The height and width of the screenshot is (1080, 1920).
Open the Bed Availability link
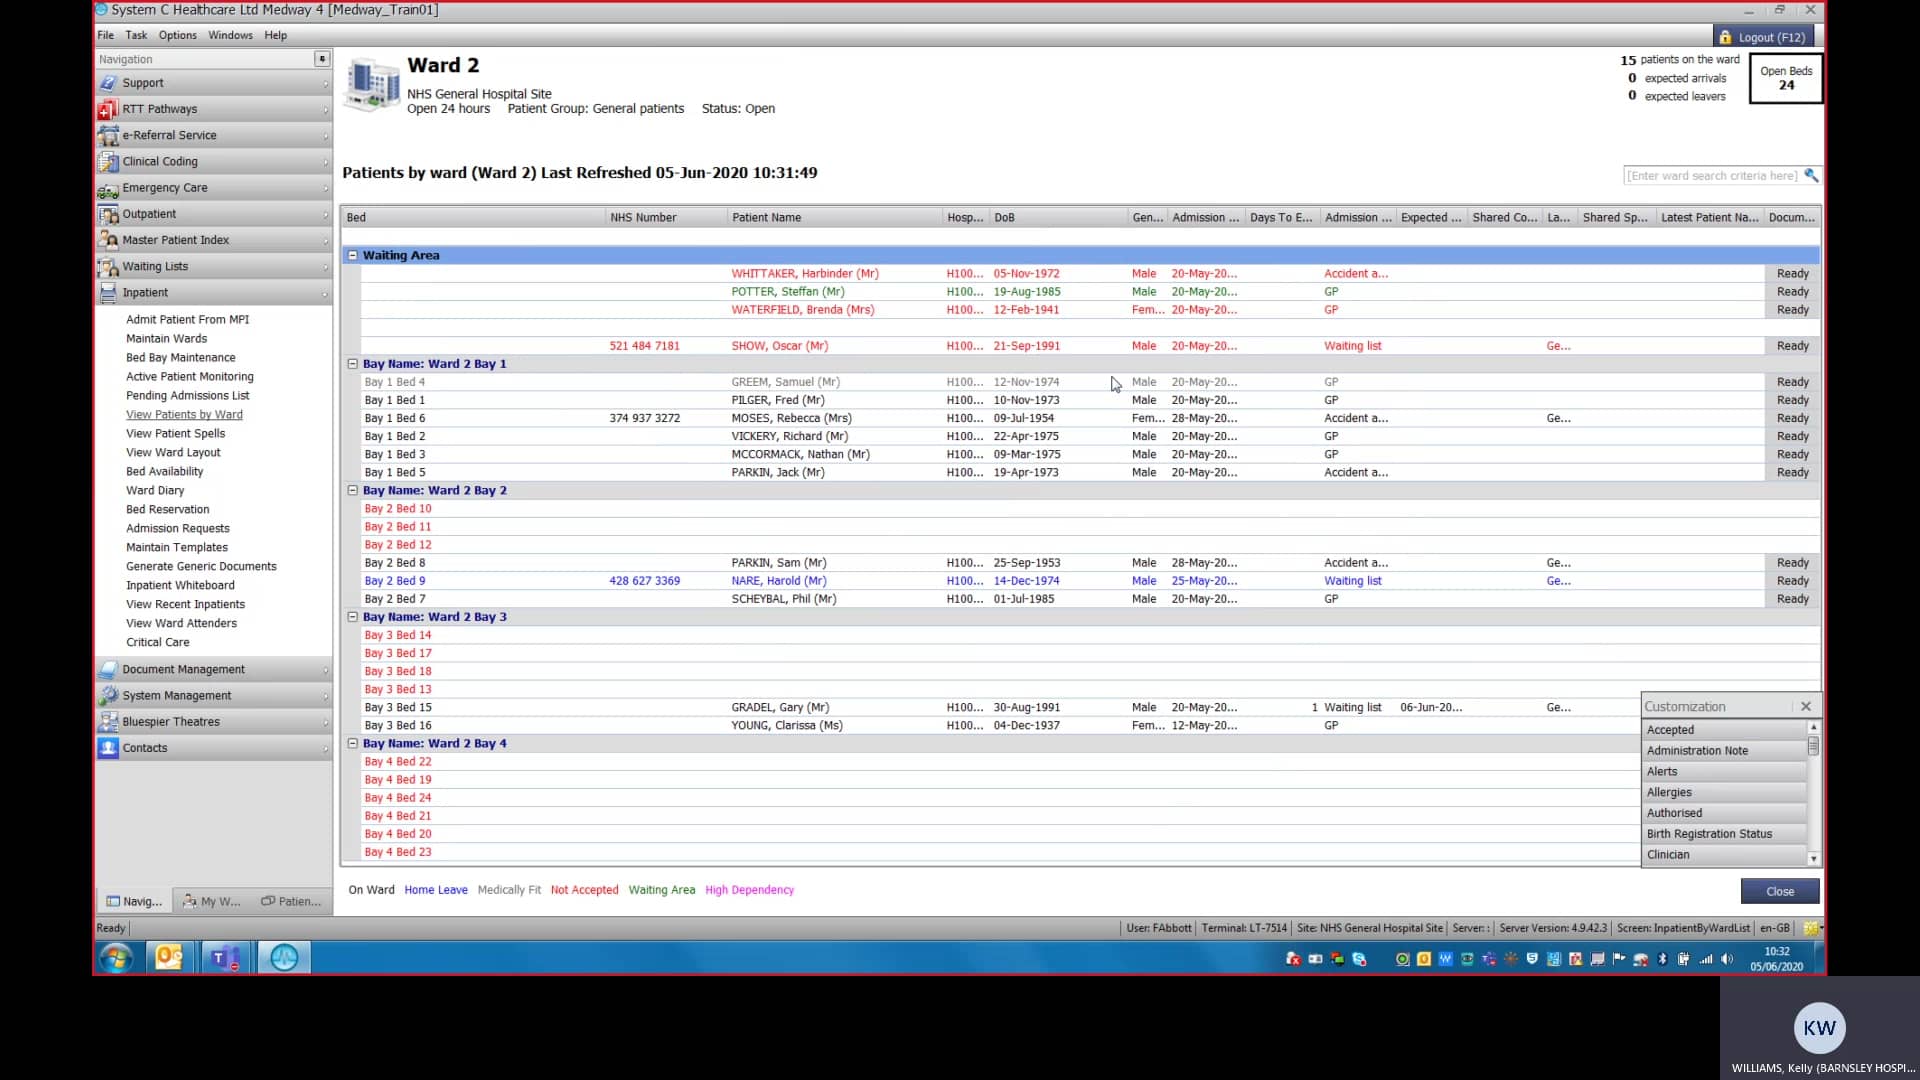click(164, 471)
